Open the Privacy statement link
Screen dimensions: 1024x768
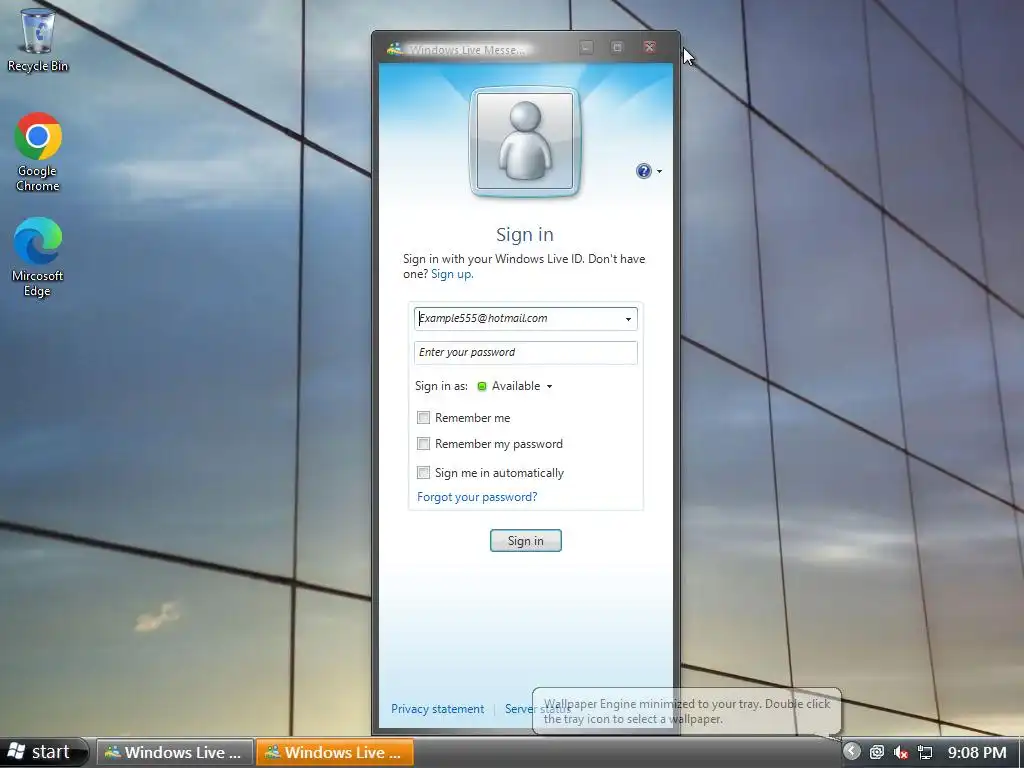438,709
